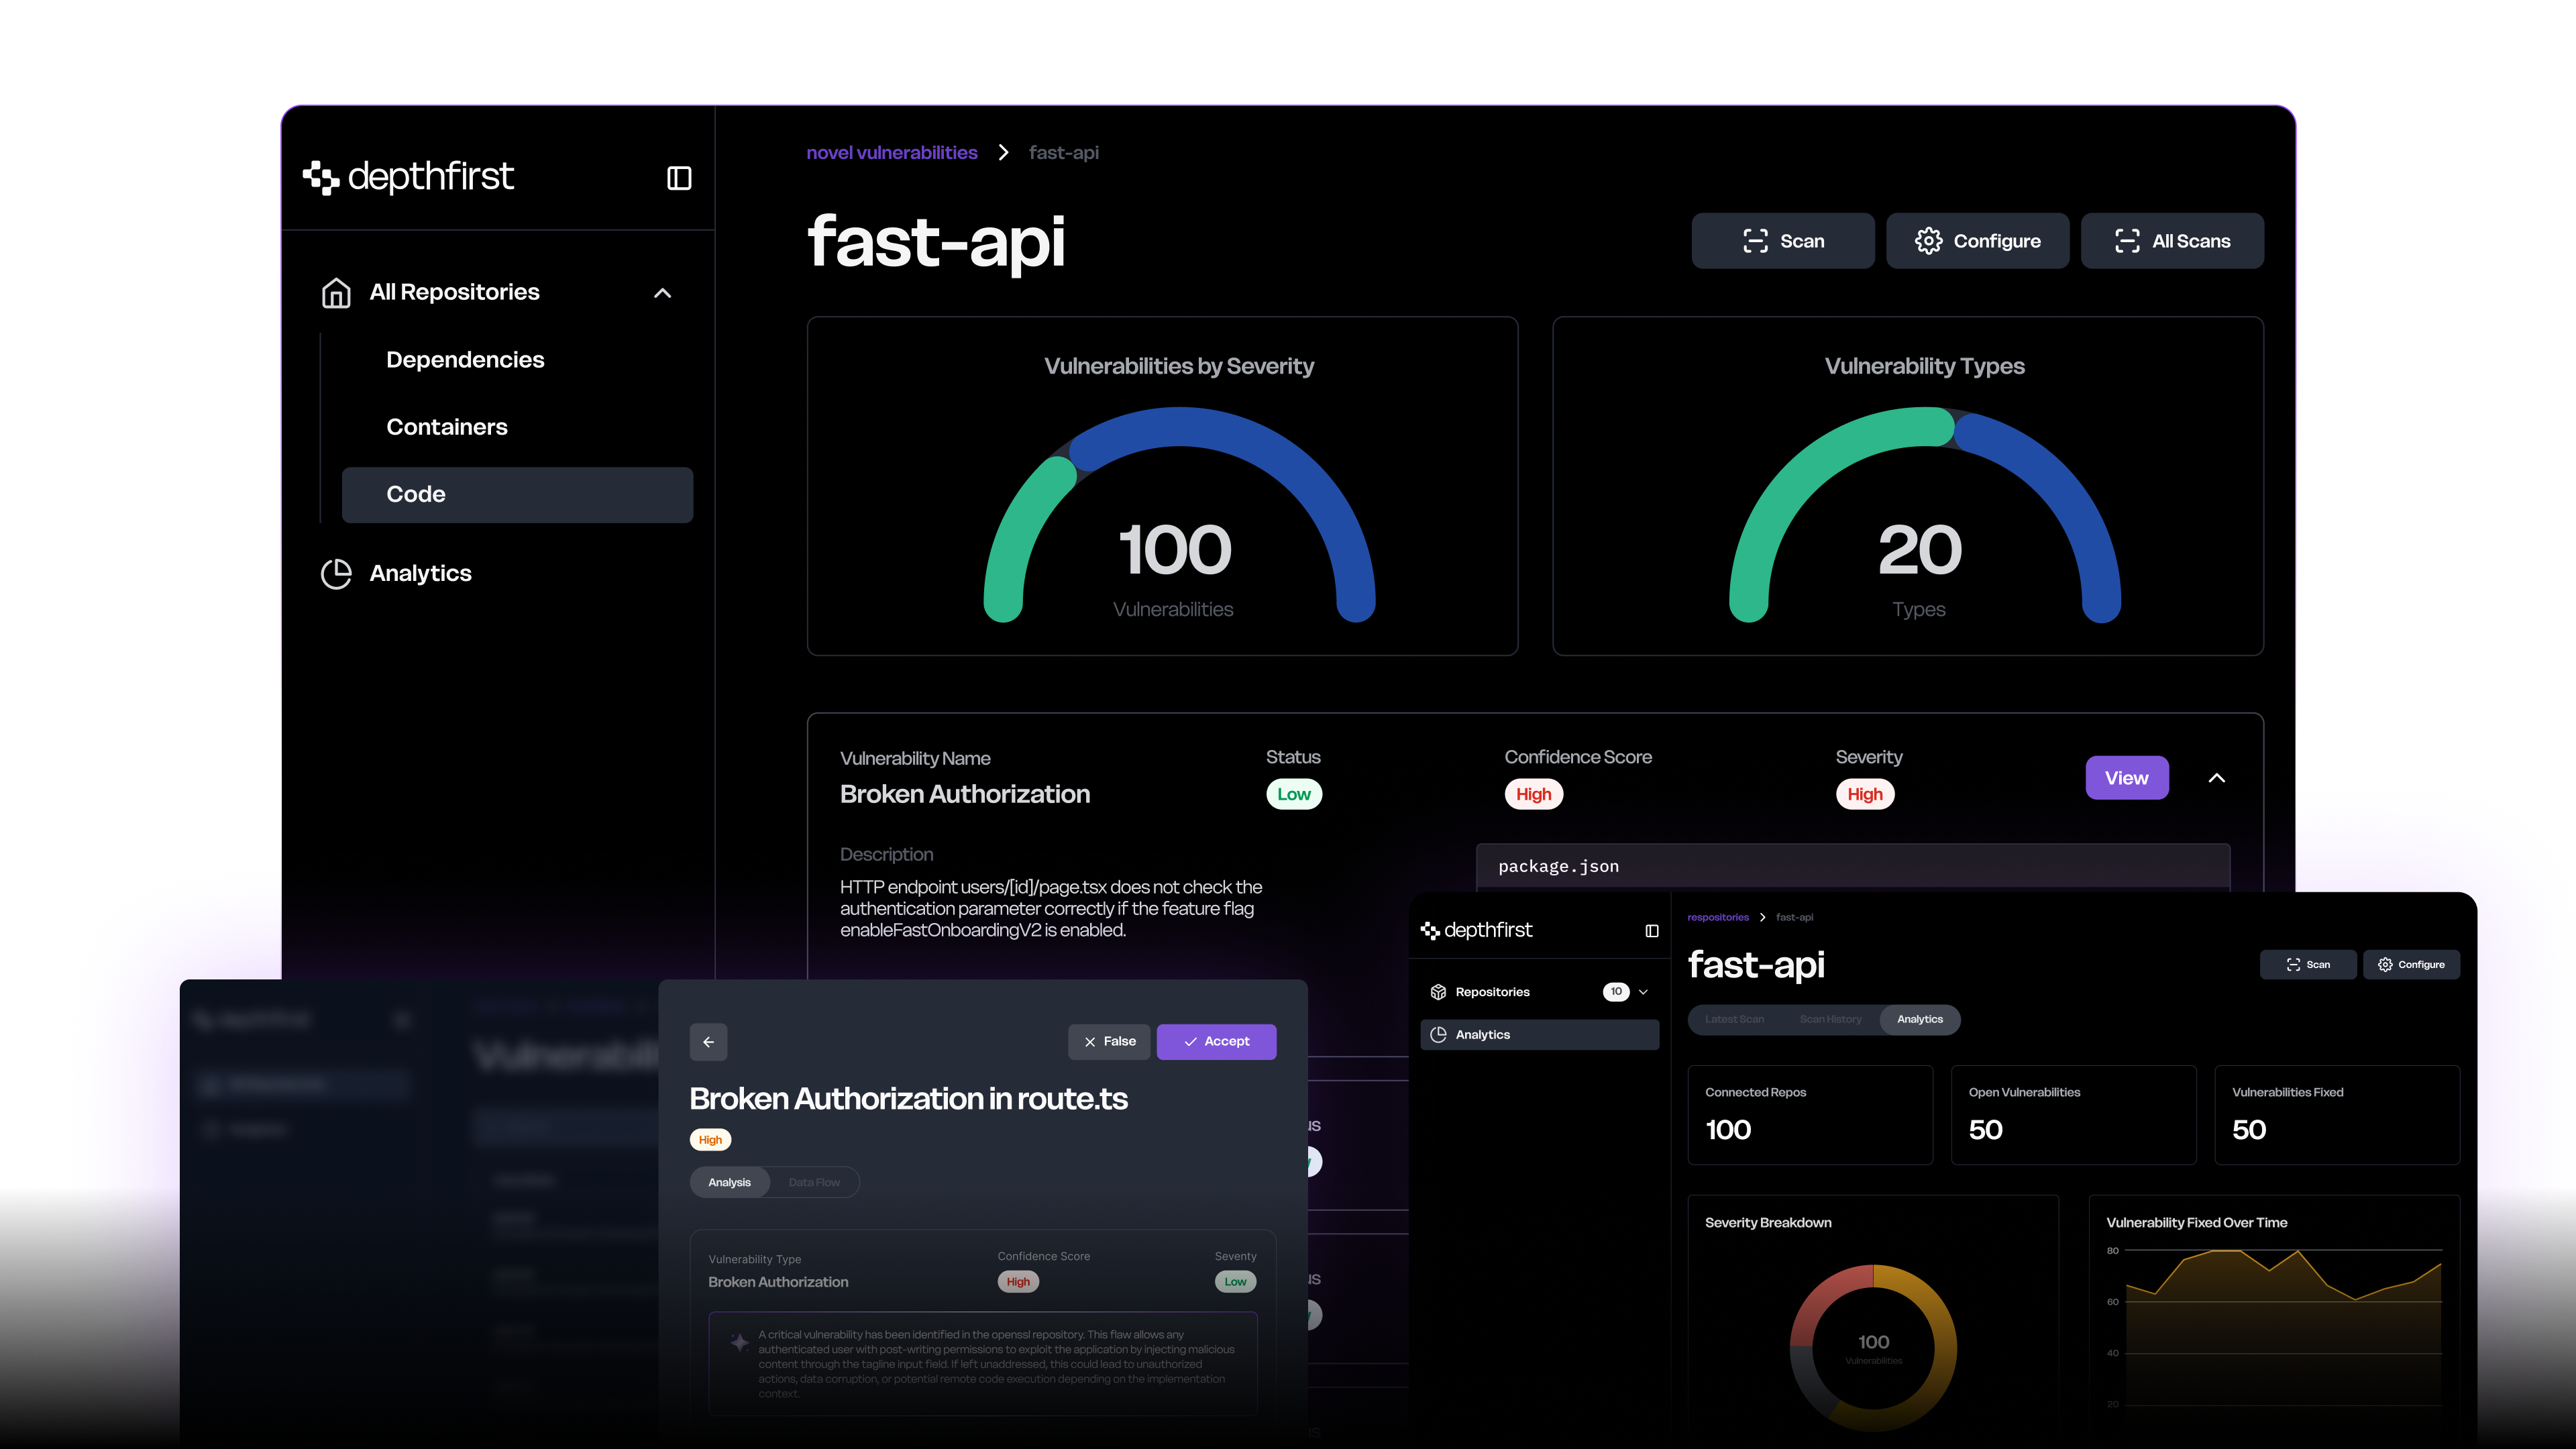Switch to the Analysis tab
The image size is (2576, 1449).
coord(729,1182)
